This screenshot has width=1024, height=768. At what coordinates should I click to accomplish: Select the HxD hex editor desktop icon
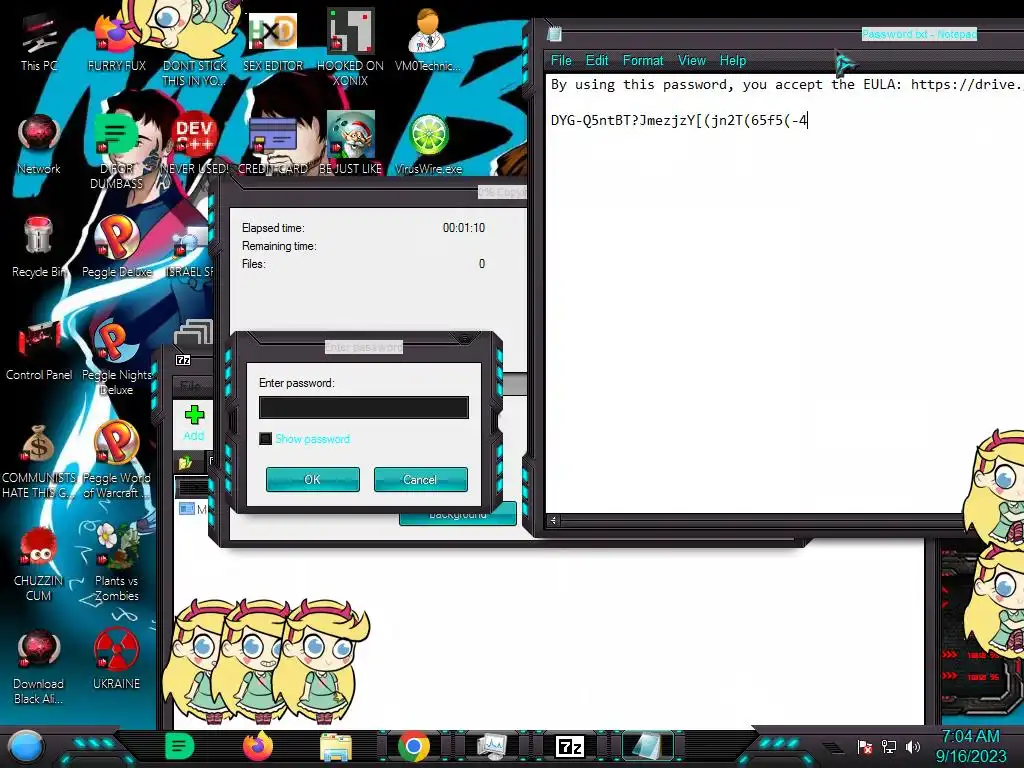click(x=273, y=42)
